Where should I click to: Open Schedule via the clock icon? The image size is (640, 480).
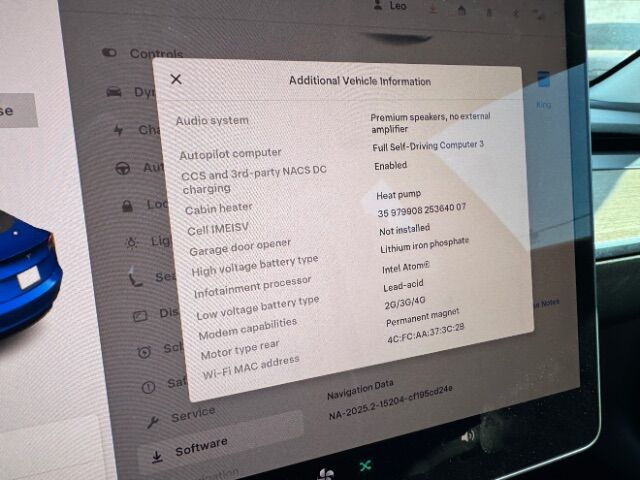[x=144, y=351]
